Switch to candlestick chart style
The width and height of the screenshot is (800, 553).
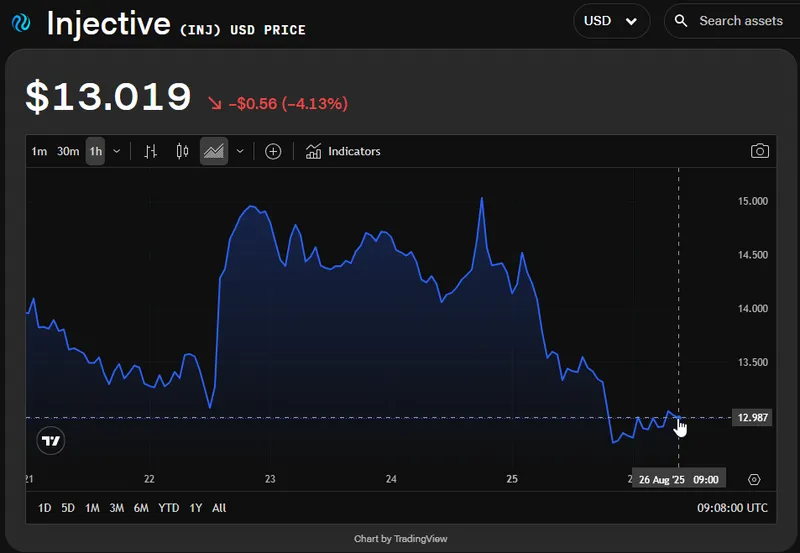[182, 152]
